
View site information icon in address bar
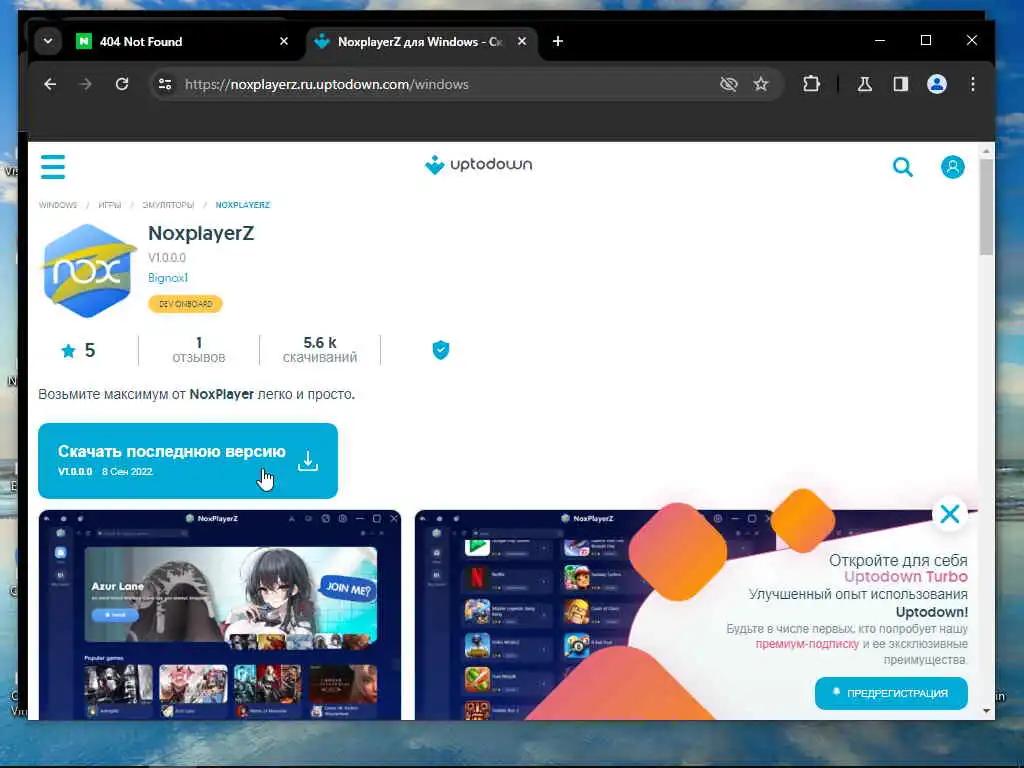(165, 84)
